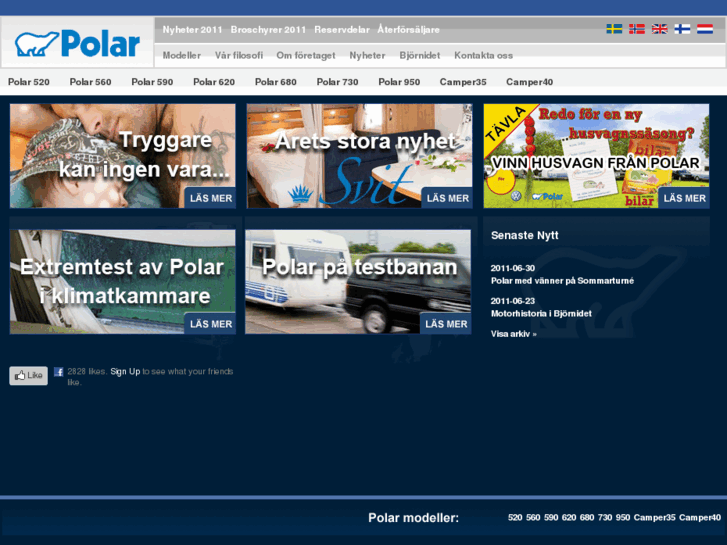Select the Polar 590 model tab
The width and height of the screenshot is (727, 545).
pyautogui.click(x=152, y=82)
